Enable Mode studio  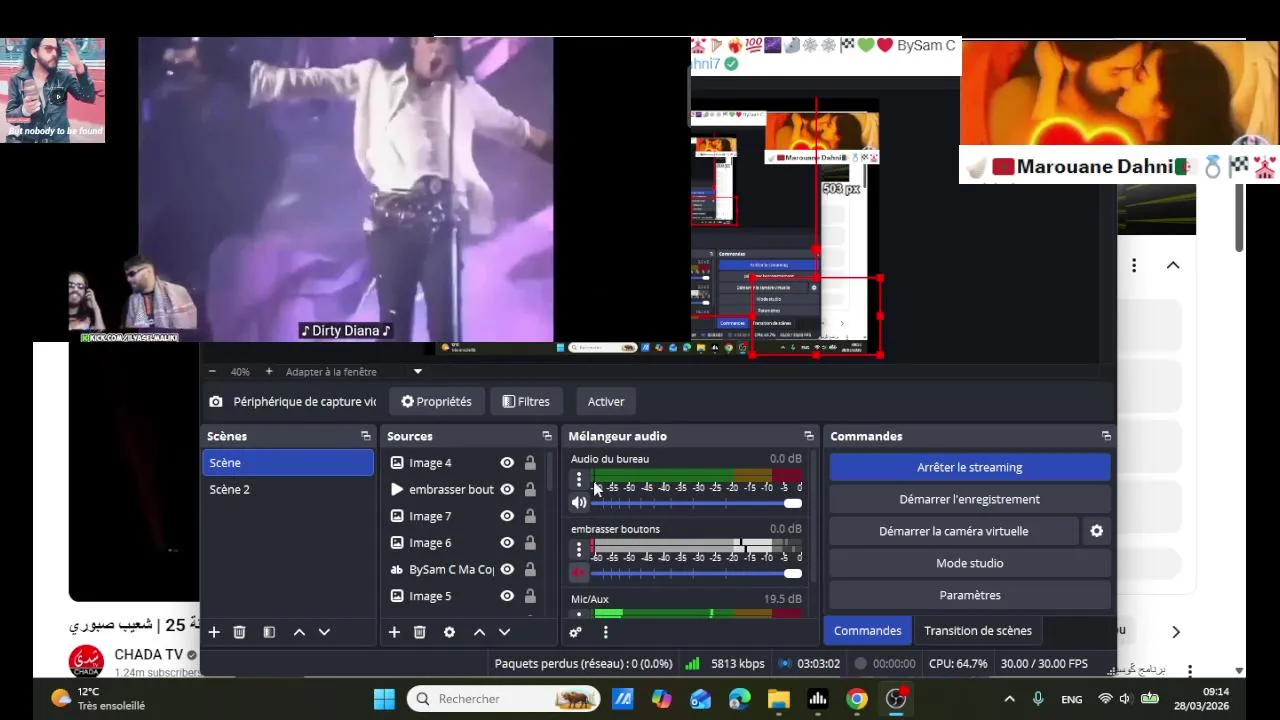(x=970, y=563)
